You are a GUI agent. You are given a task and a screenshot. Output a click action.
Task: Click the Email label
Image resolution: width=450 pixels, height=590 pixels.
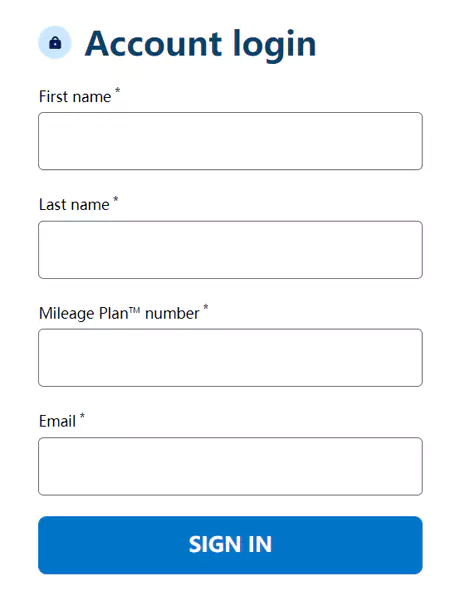click(58, 421)
